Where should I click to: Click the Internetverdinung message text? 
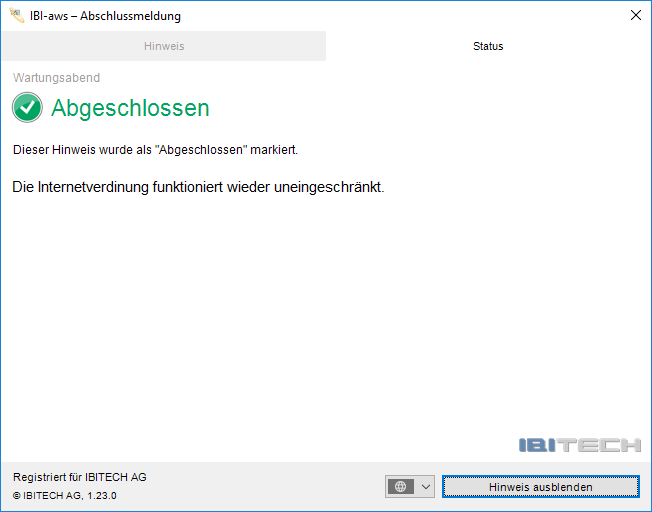point(198,187)
